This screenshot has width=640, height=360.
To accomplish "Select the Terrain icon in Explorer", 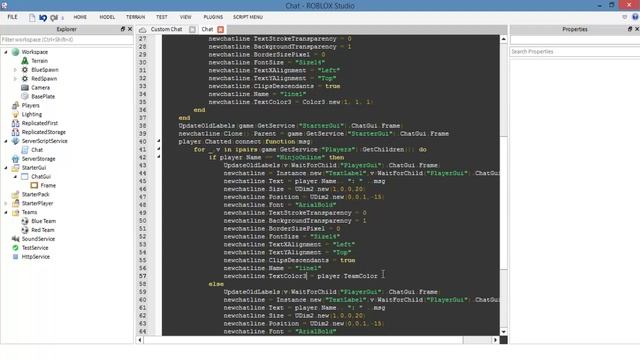I will pyautogui.click(x=25, y=61).
